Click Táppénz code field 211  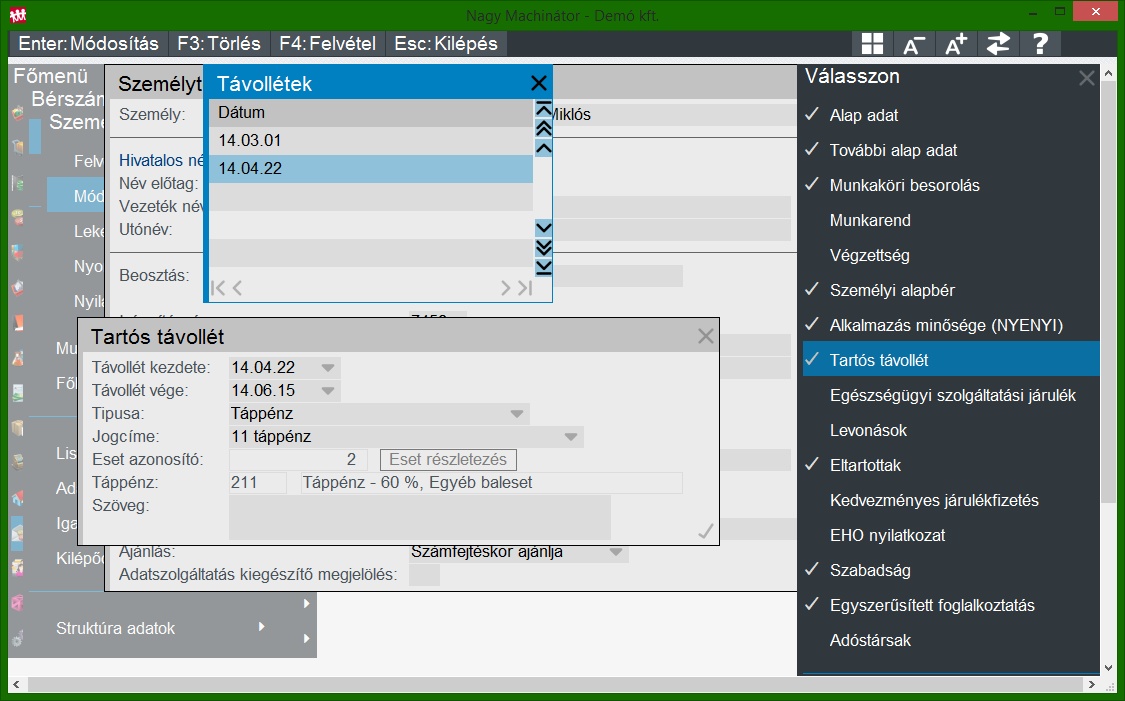point(257,483)
